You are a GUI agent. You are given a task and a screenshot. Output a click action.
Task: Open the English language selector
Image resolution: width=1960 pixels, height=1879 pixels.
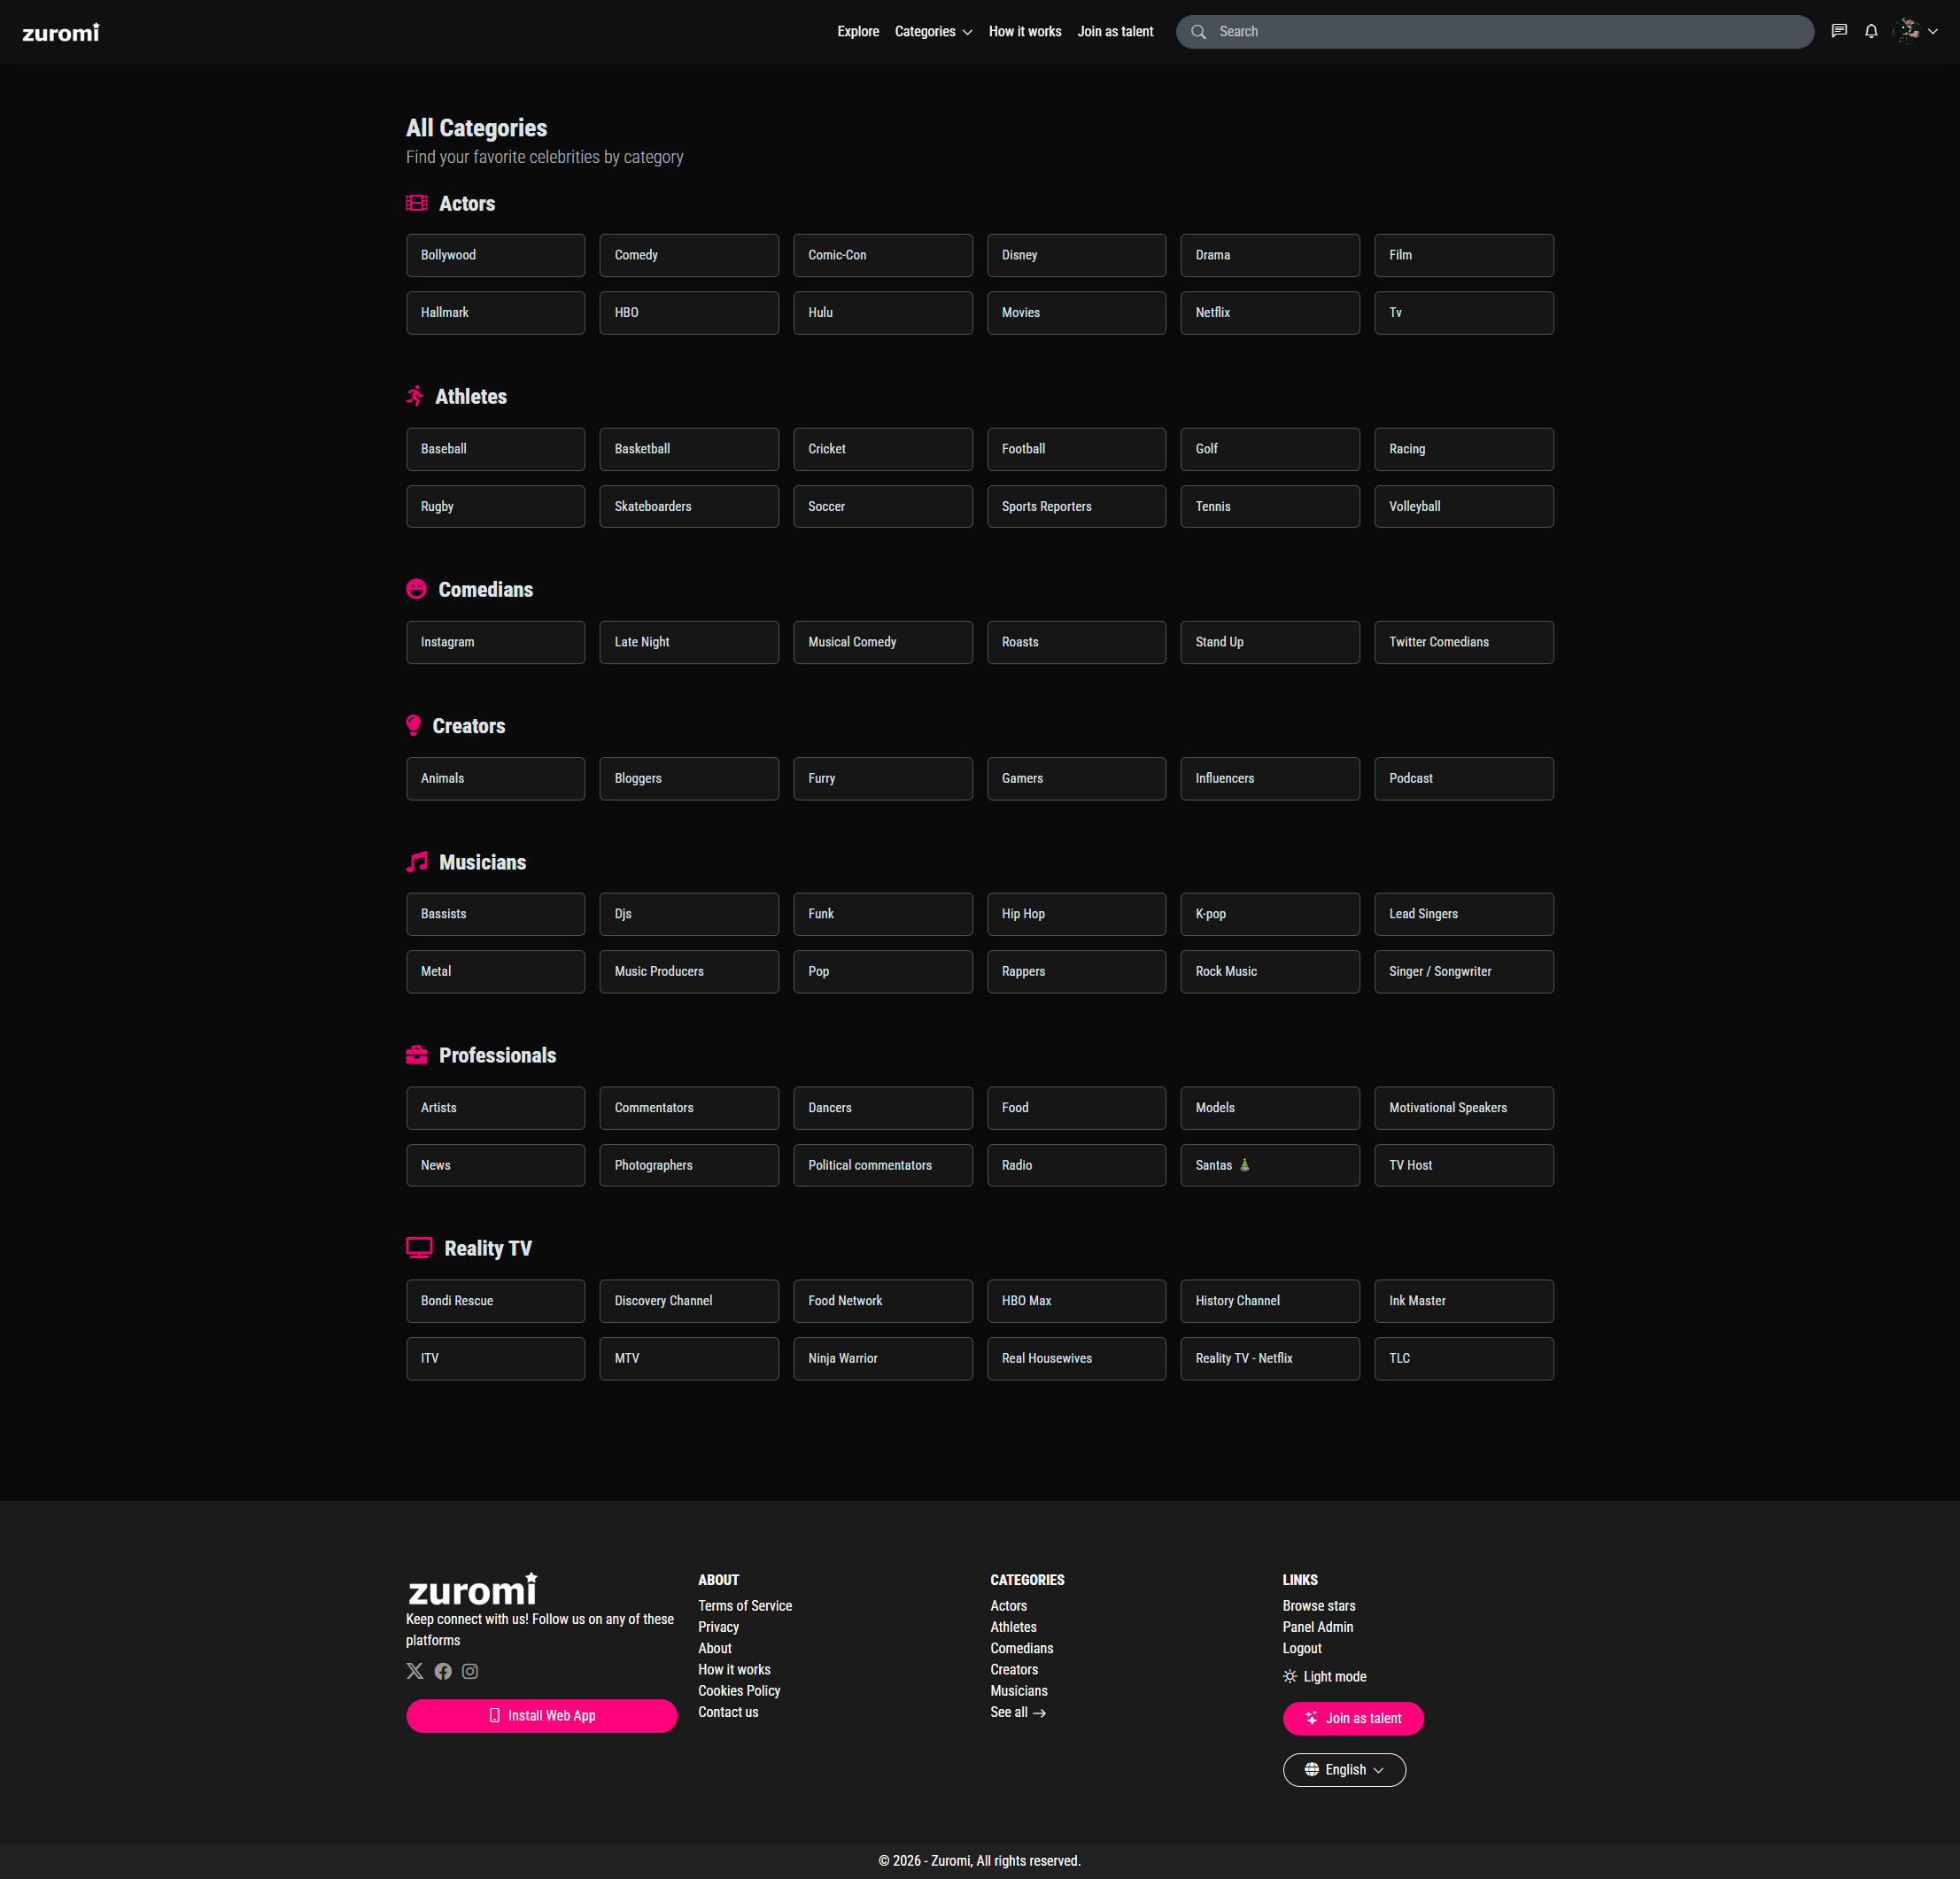[1343, 1769]
